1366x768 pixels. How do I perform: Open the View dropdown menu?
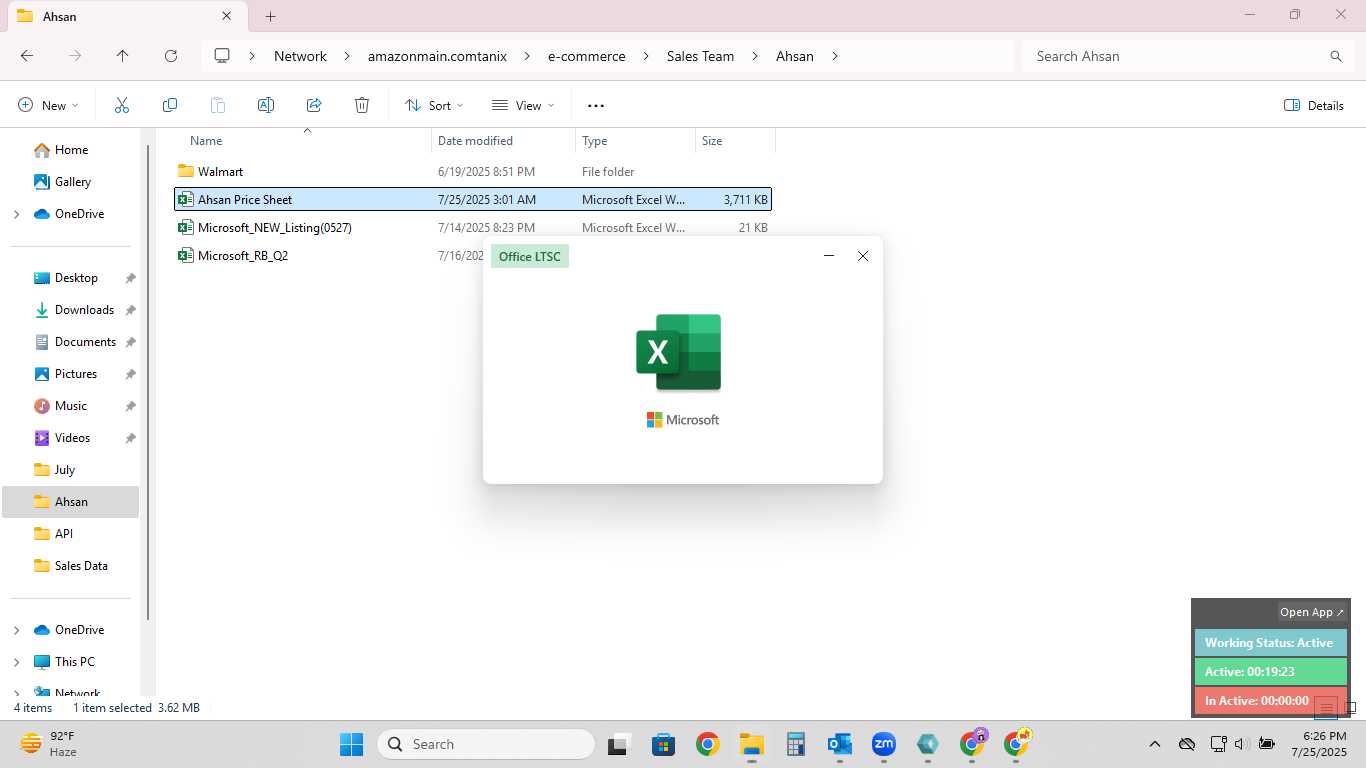coord(523,105)
